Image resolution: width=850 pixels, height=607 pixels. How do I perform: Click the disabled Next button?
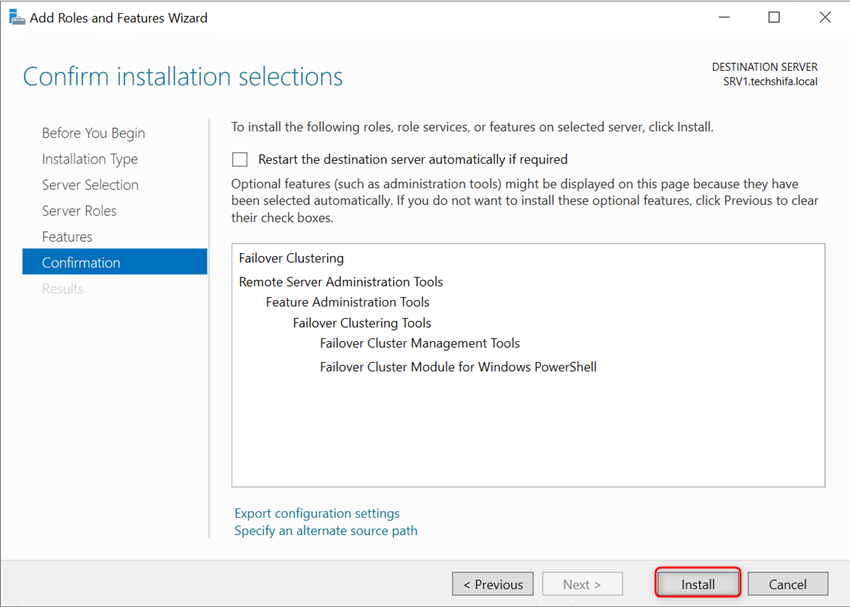tap(582, 583)
